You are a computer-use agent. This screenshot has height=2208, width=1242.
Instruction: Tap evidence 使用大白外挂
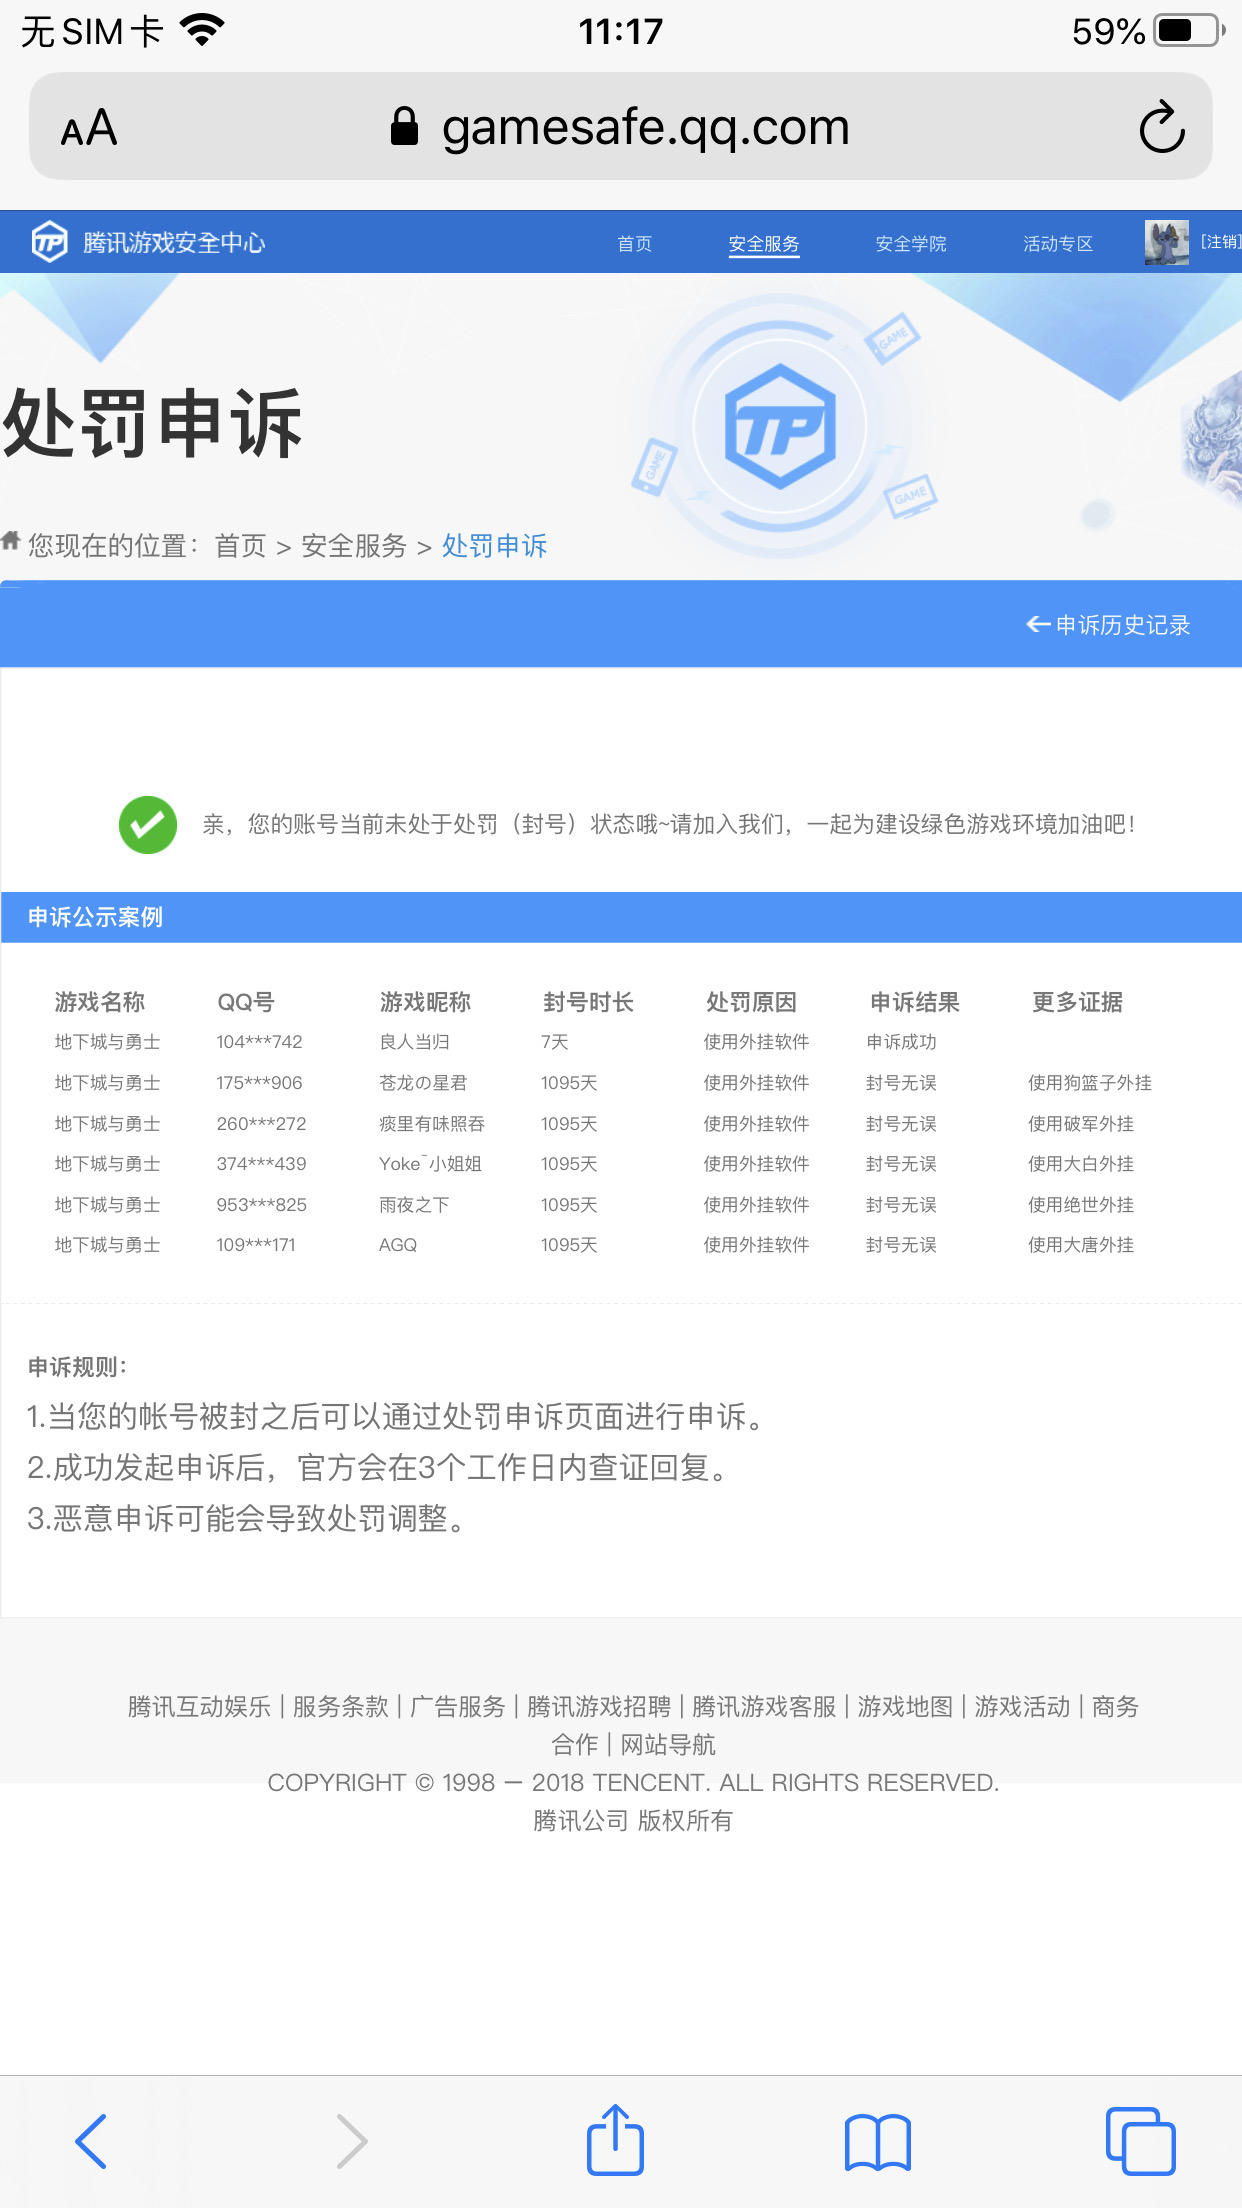pyautogui.click(x=1081, y=1164)
